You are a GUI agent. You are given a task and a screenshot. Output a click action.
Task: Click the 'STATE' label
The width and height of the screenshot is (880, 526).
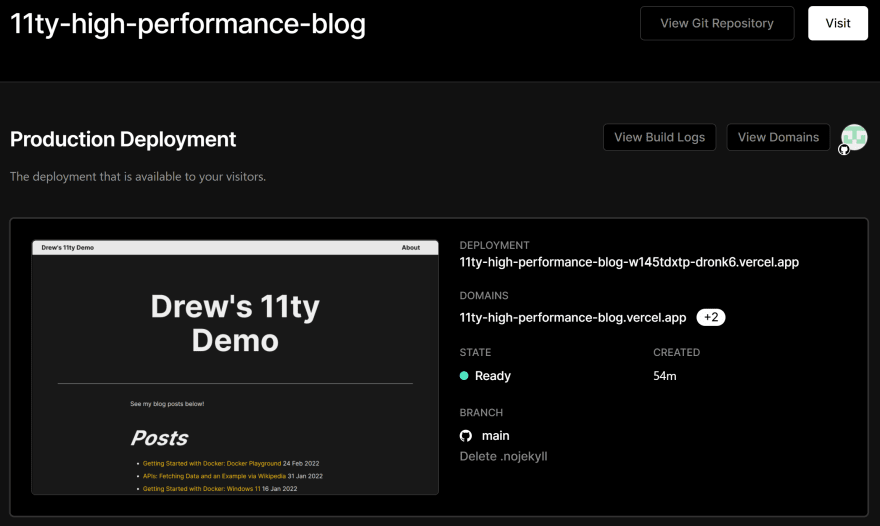point(475,353)
